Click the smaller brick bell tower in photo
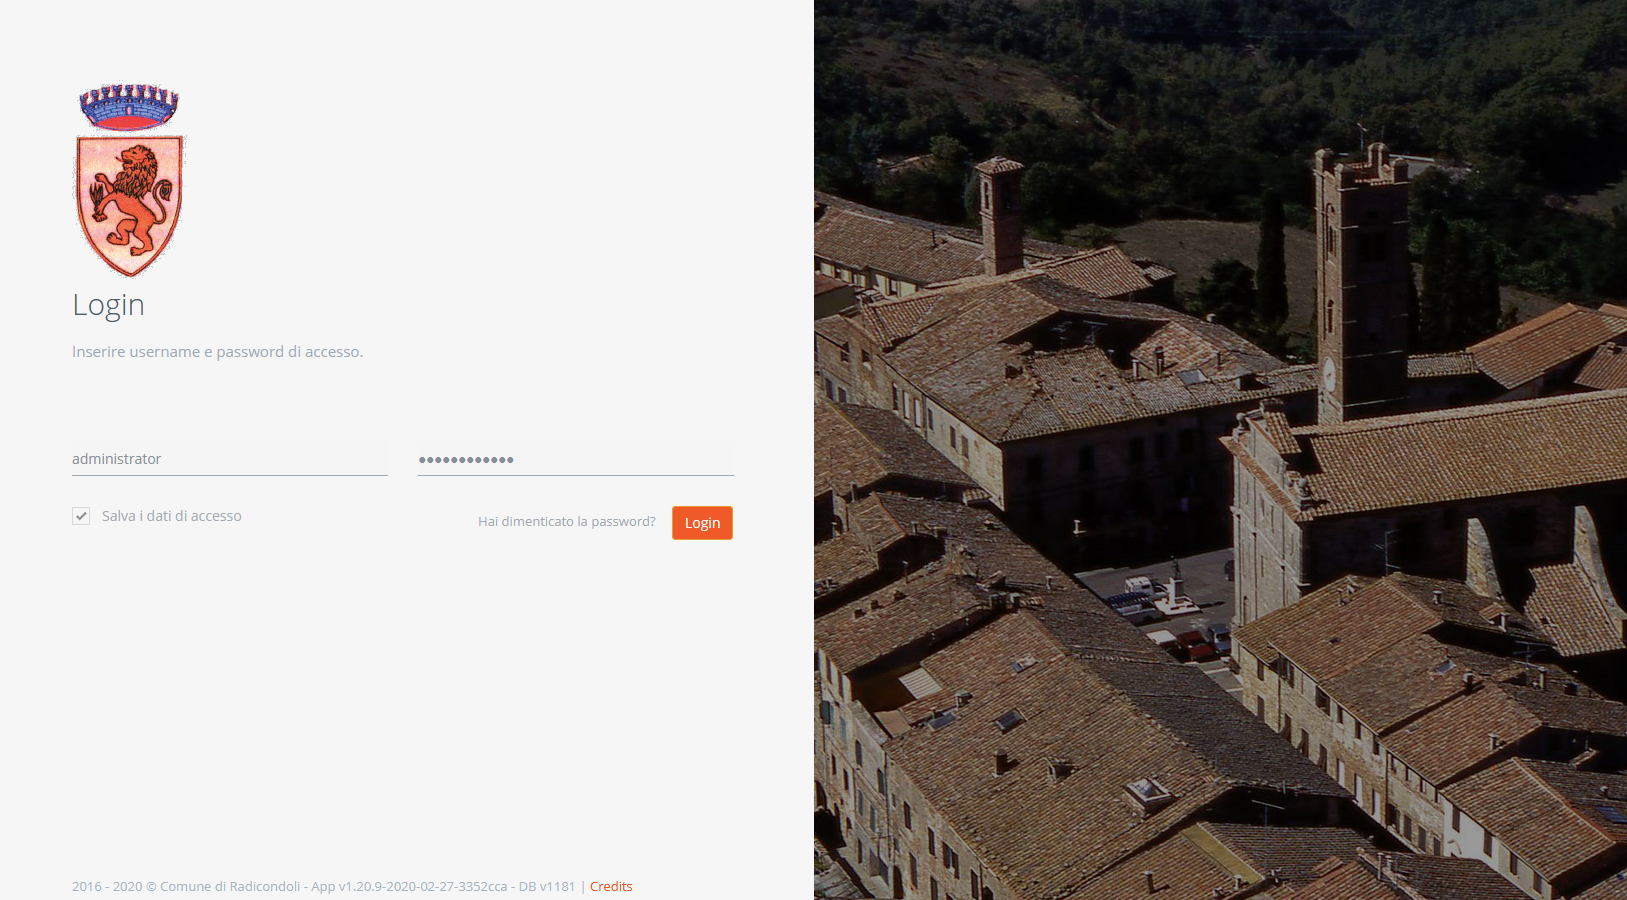Image resolution: width=1627 pixels, height=900 pixels. (x=1000, y=215)
